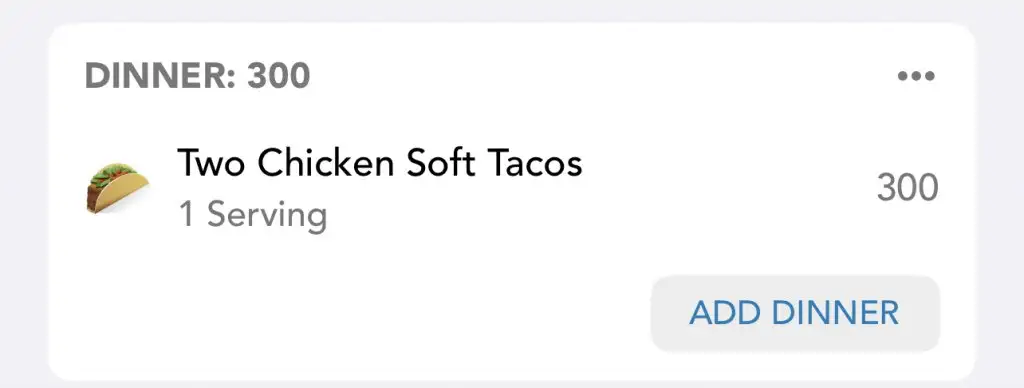The image size is (1024, 388).
Task: Open the Two Chicken Soft Tacos entry
Action: [x=379, y=163]
